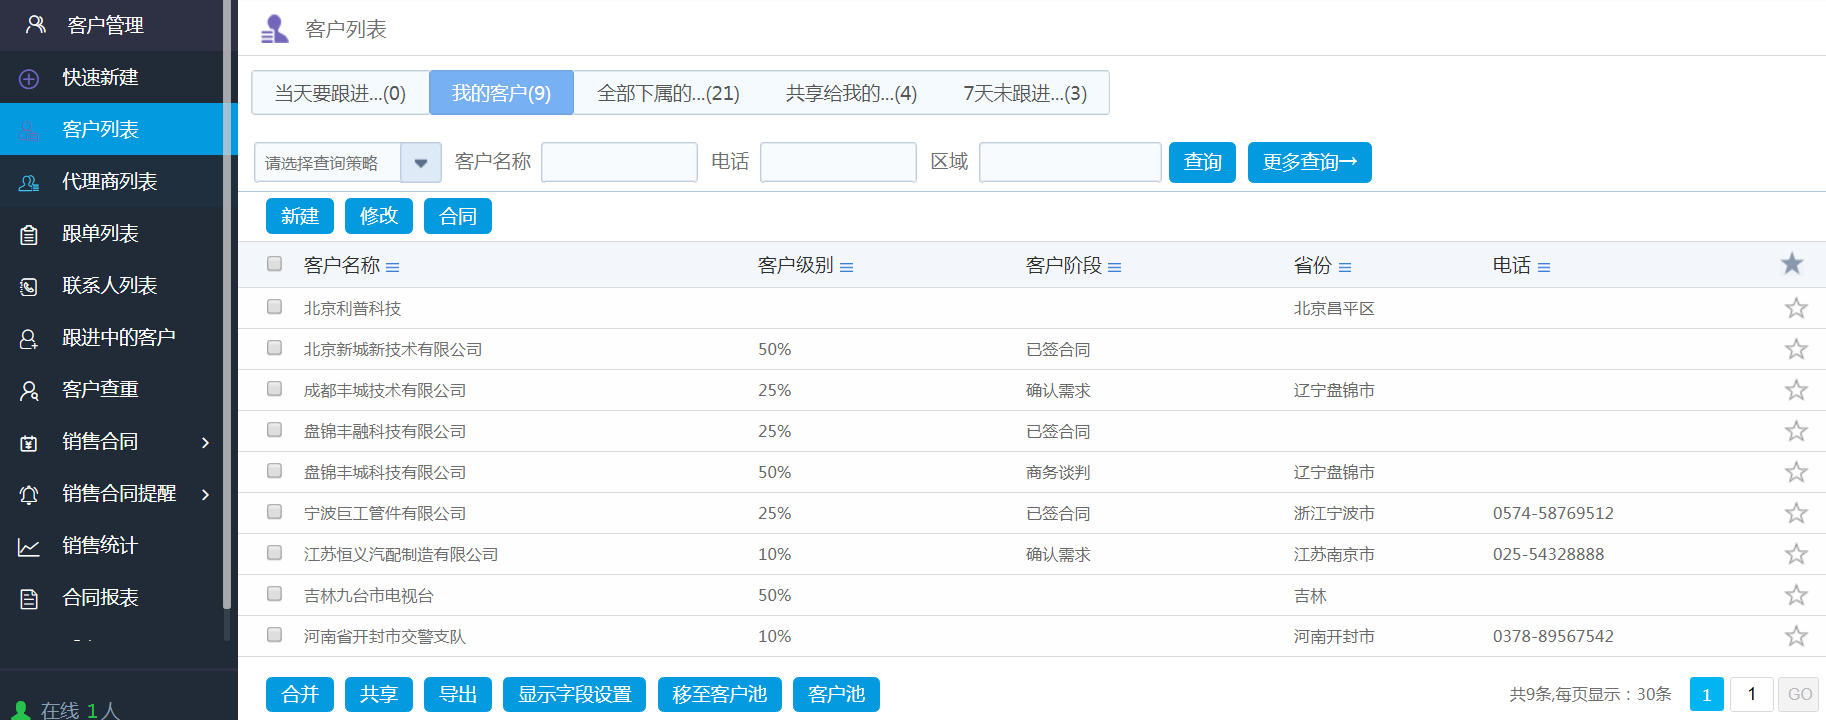Expand the 销售合同 sidebar submenu
The height and width of the screenshot is (720, 1826).
coord(205,442)
